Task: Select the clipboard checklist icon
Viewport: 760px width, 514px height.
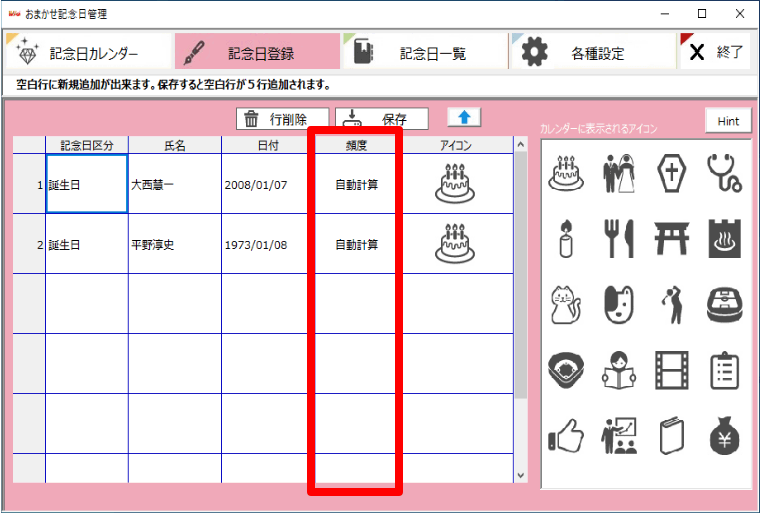Action: coord(725,371)
